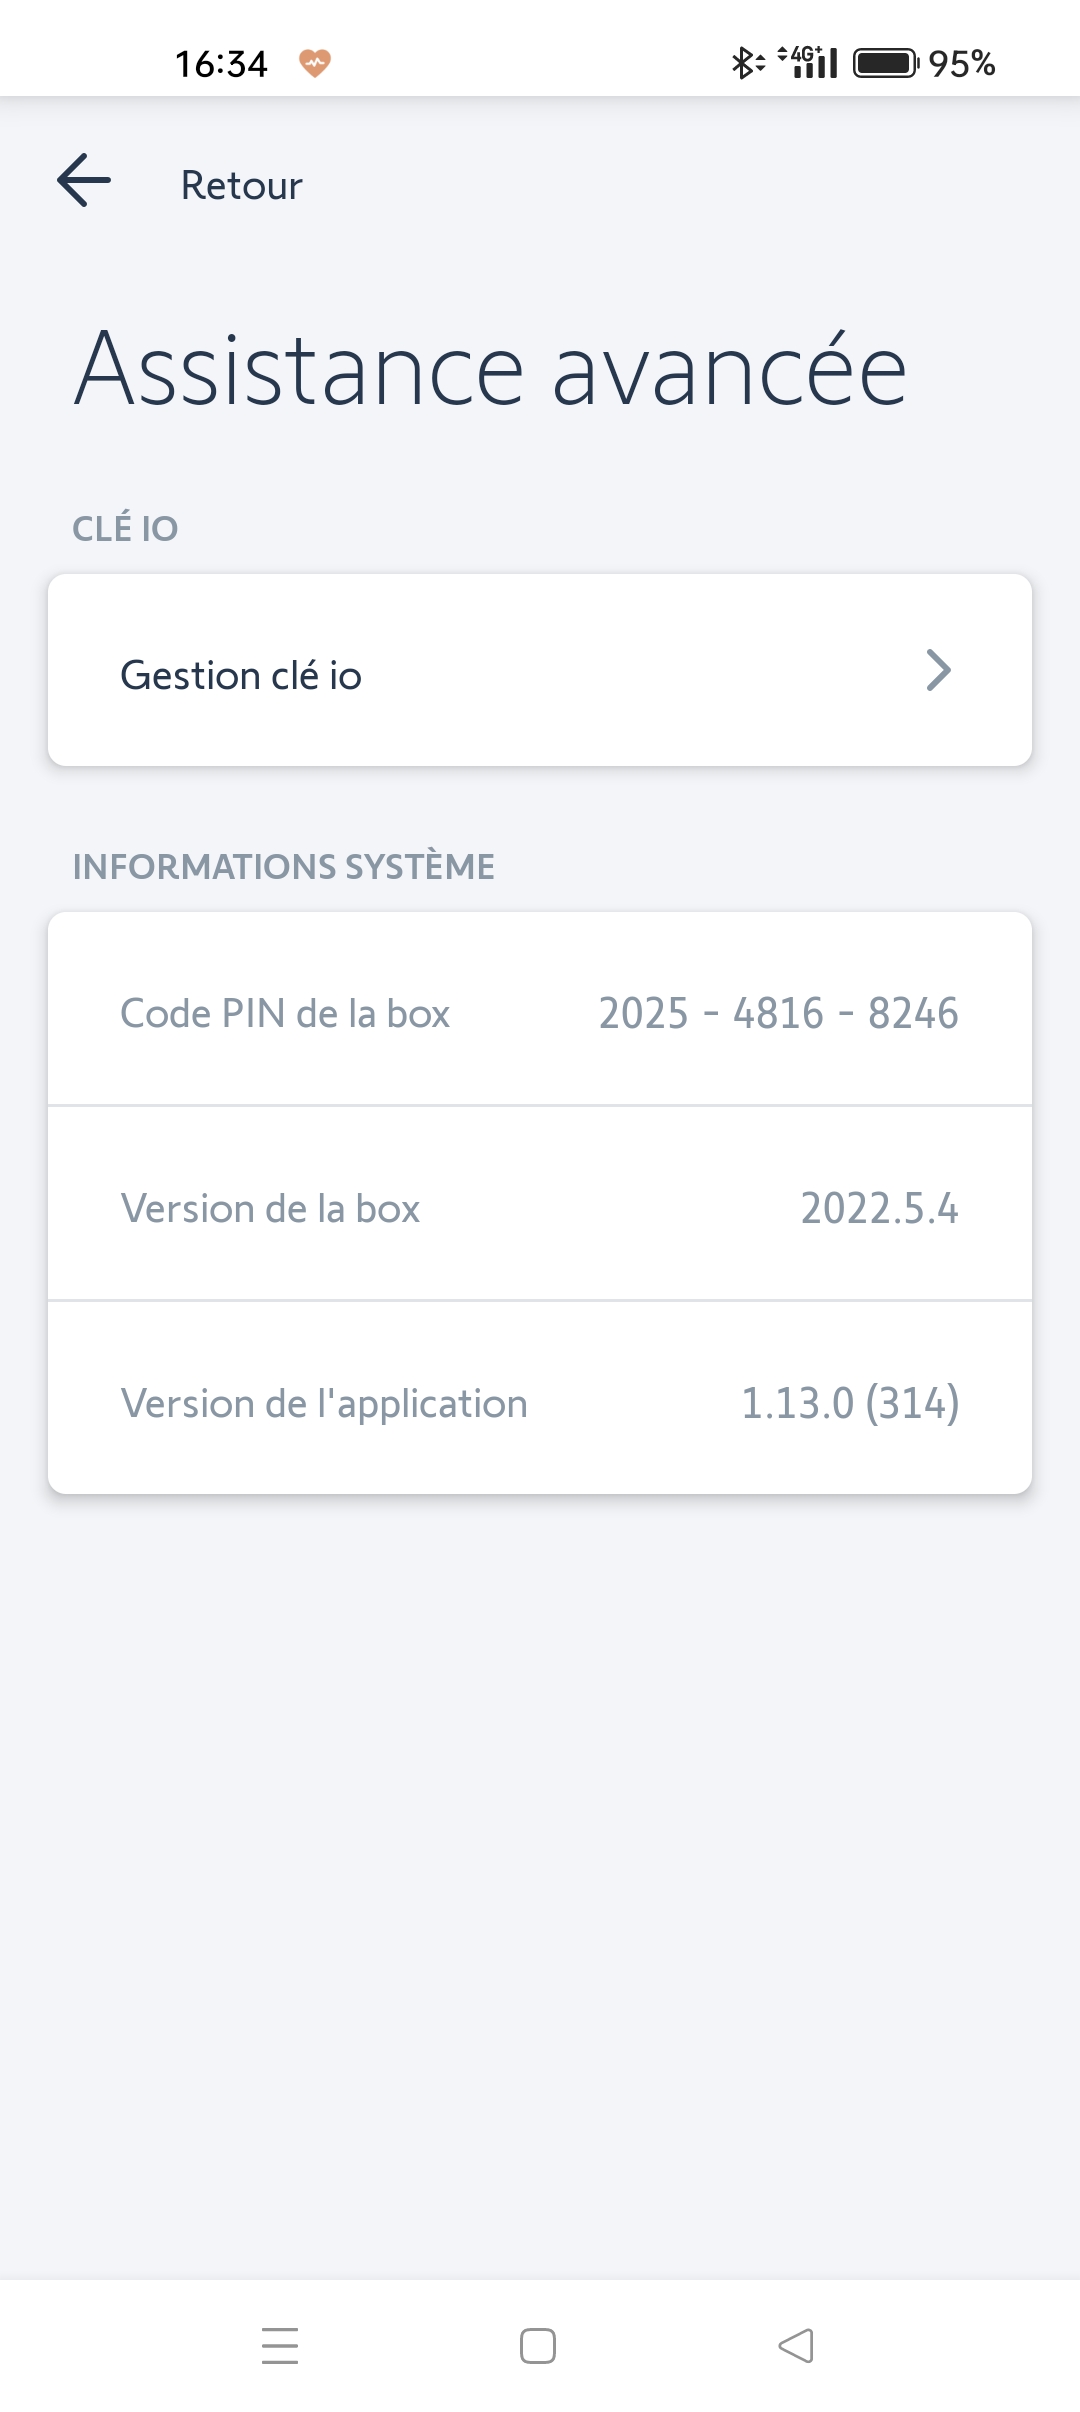Tap the app version 1.13.0 (314)

click(850, 1403)
